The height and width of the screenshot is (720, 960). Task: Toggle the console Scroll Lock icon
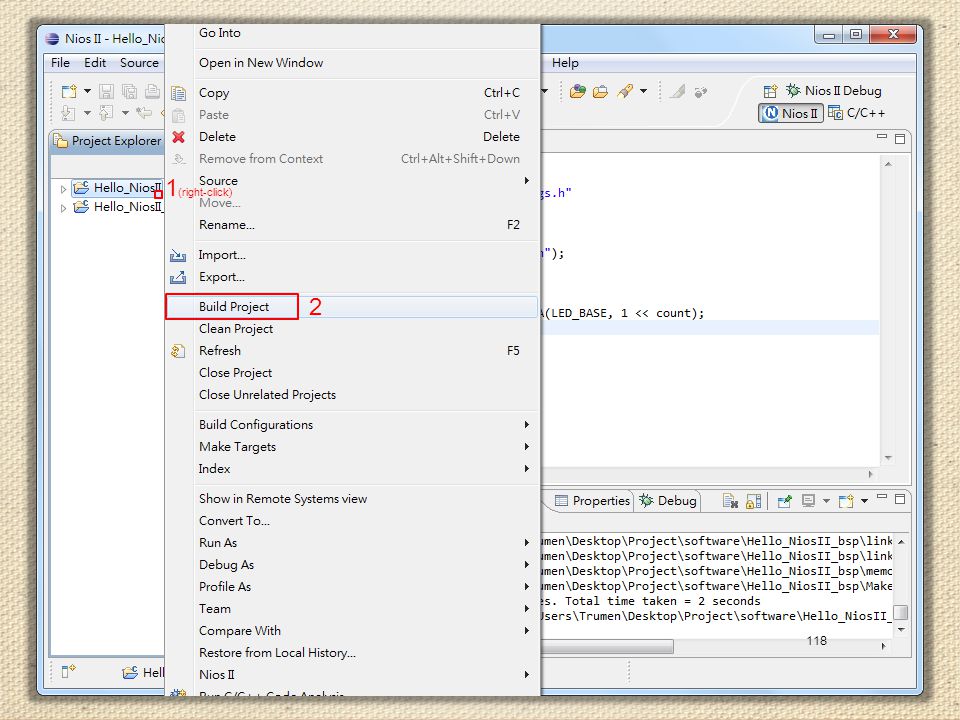point(753,501)
